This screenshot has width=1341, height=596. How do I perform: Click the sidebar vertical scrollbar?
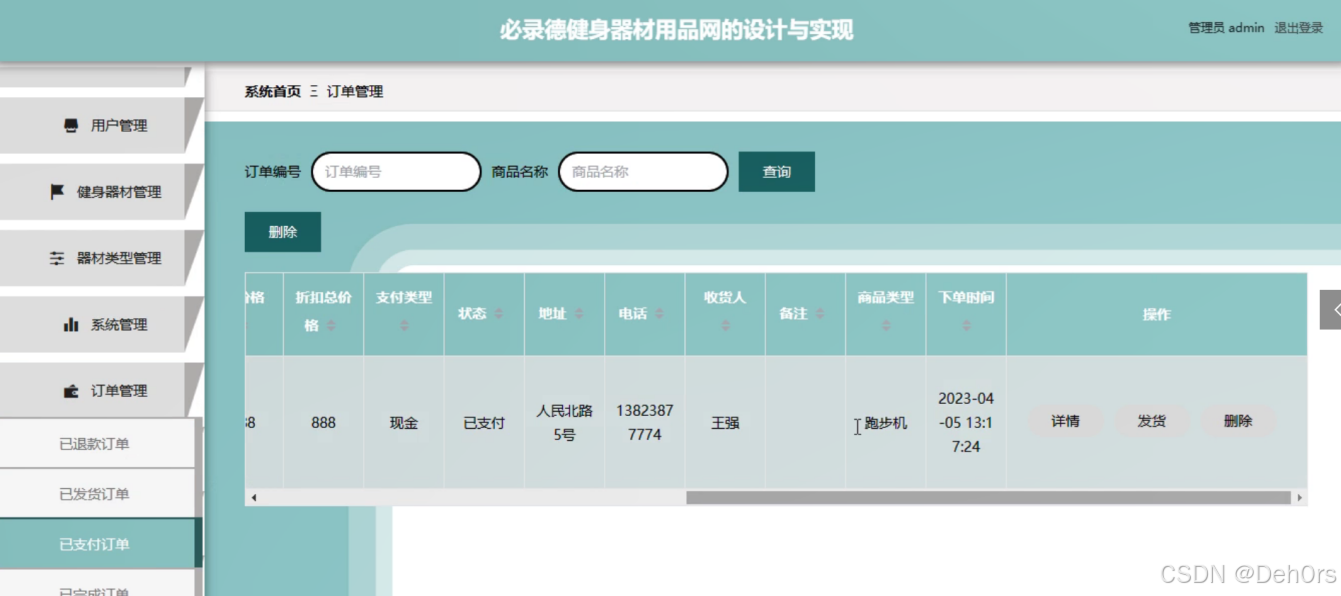[x=198, y=507]
